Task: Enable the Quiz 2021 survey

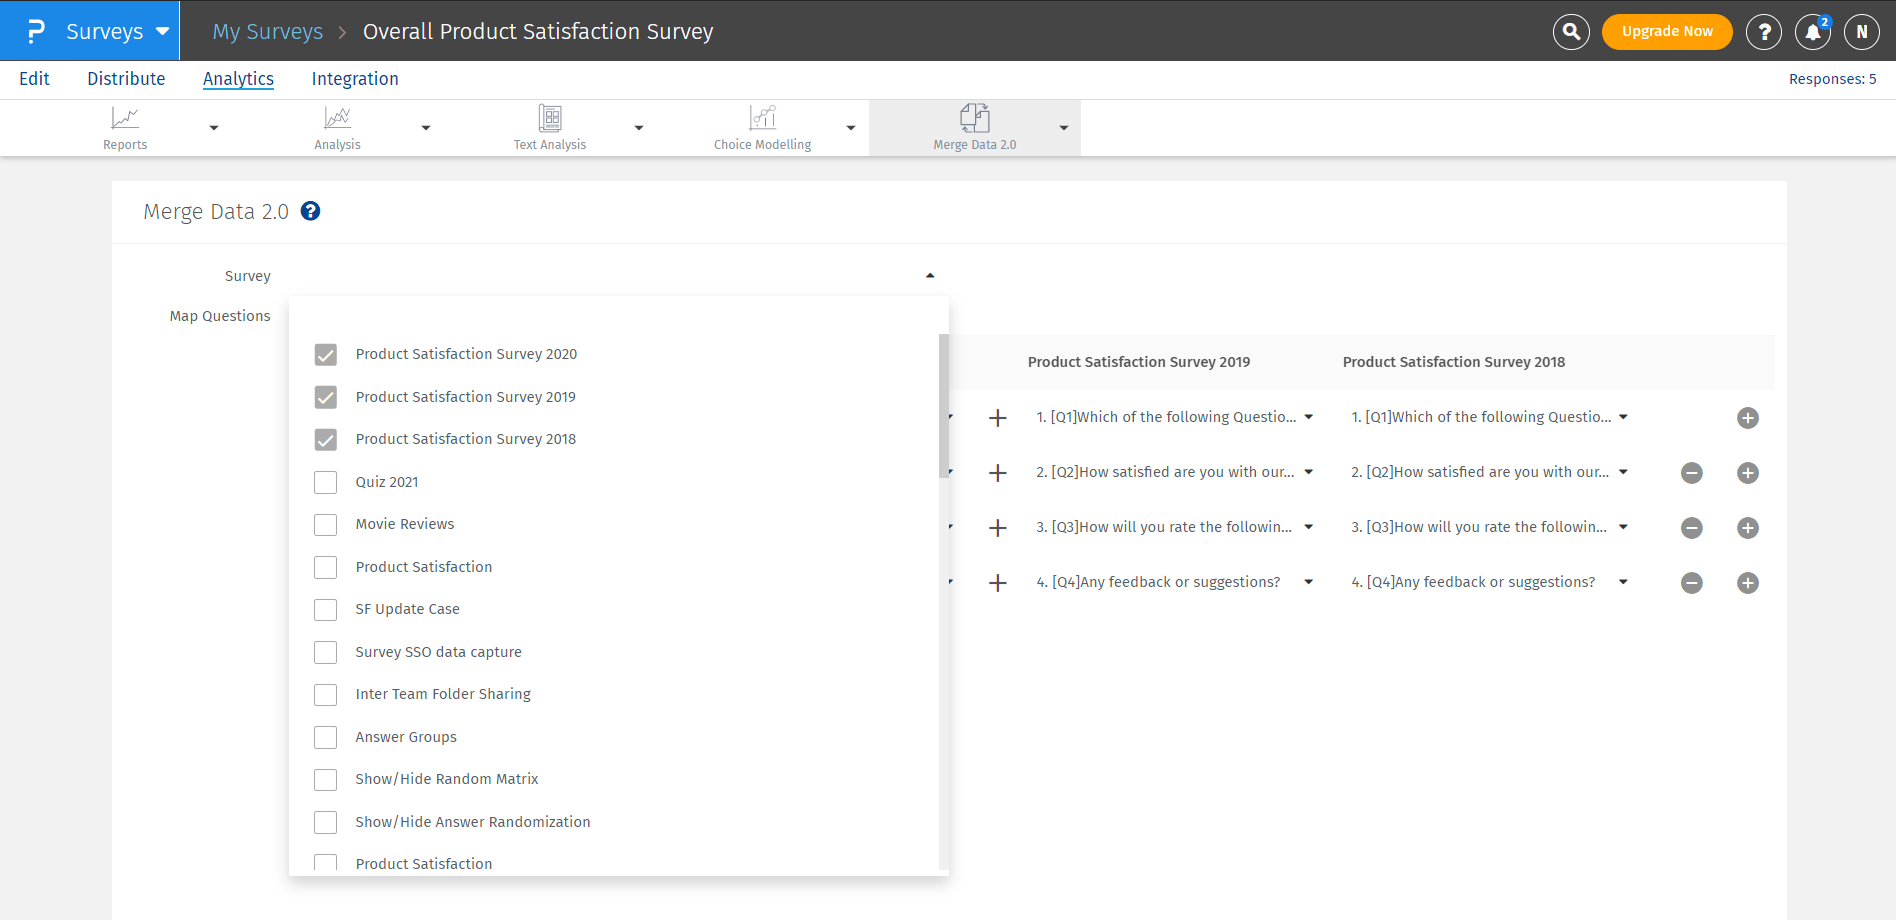Action: tap(325, 482)
